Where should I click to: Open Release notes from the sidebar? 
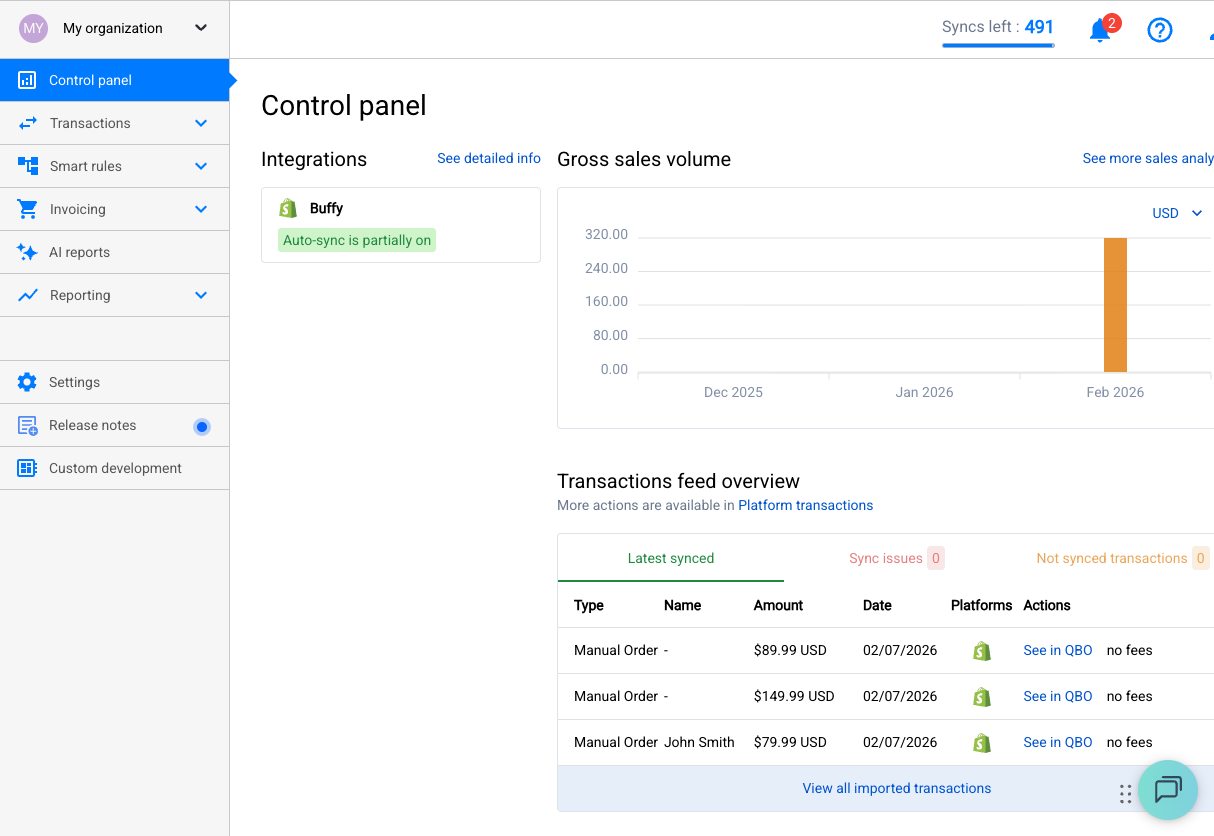[x=92, y=425]
